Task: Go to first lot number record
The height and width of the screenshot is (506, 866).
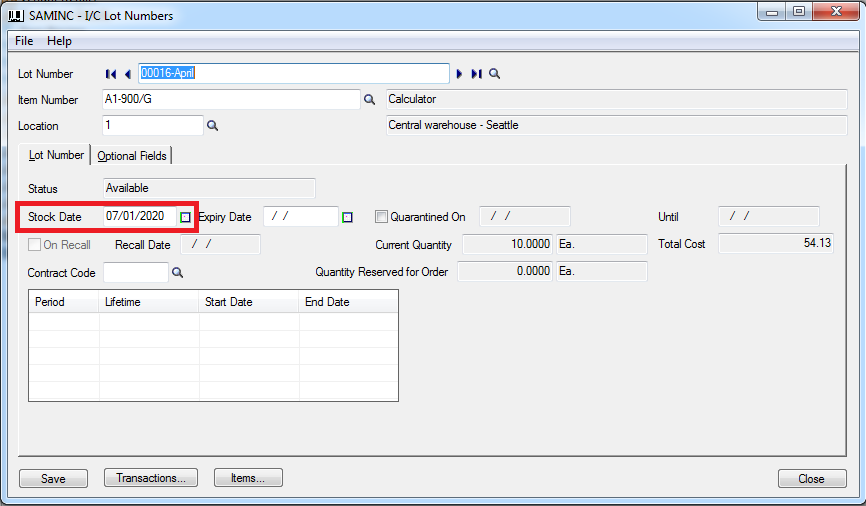Action: (x=110, y=73)
